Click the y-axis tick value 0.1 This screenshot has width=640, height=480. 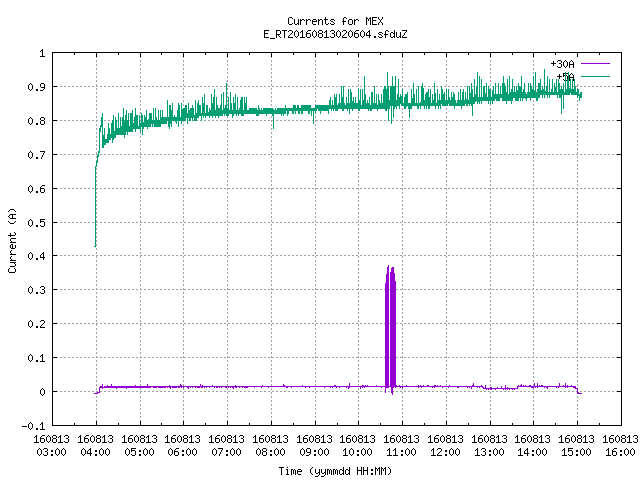36,358
